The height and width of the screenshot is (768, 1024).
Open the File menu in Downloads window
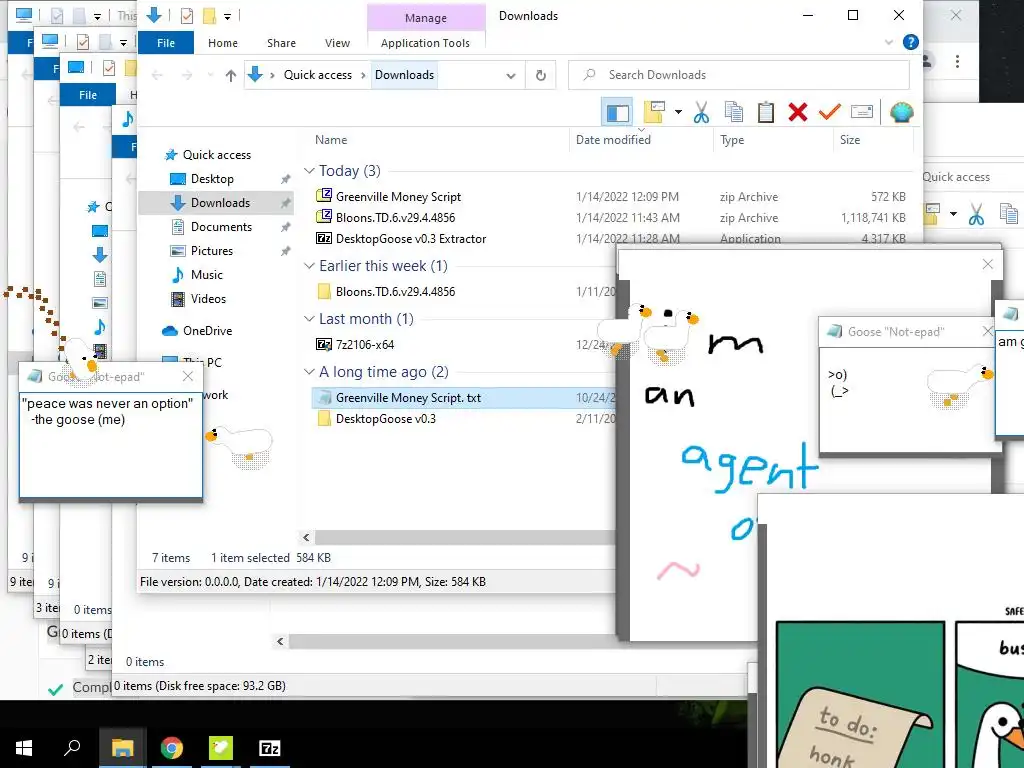166,42
